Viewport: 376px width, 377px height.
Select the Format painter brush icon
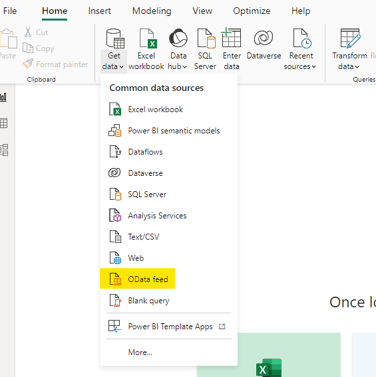point(28,63)
